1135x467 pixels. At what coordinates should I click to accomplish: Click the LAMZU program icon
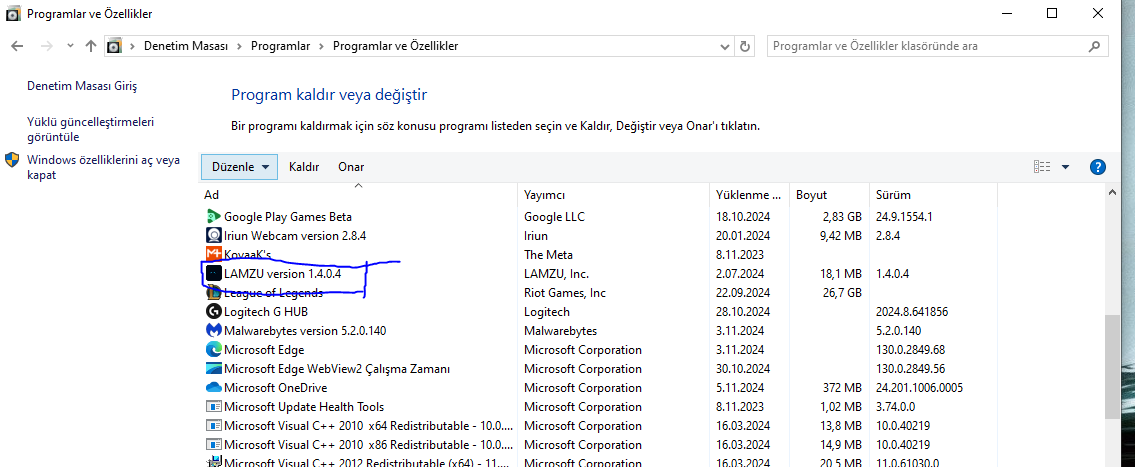click(x=213, y=274)
